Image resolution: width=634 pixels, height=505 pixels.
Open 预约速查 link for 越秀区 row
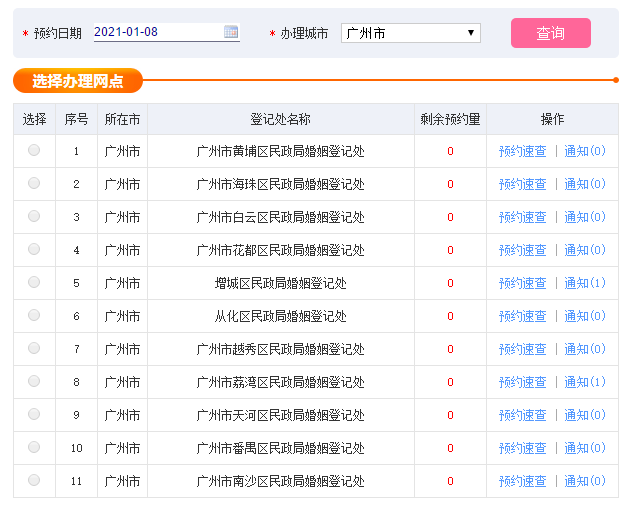[x=522, y=349]
